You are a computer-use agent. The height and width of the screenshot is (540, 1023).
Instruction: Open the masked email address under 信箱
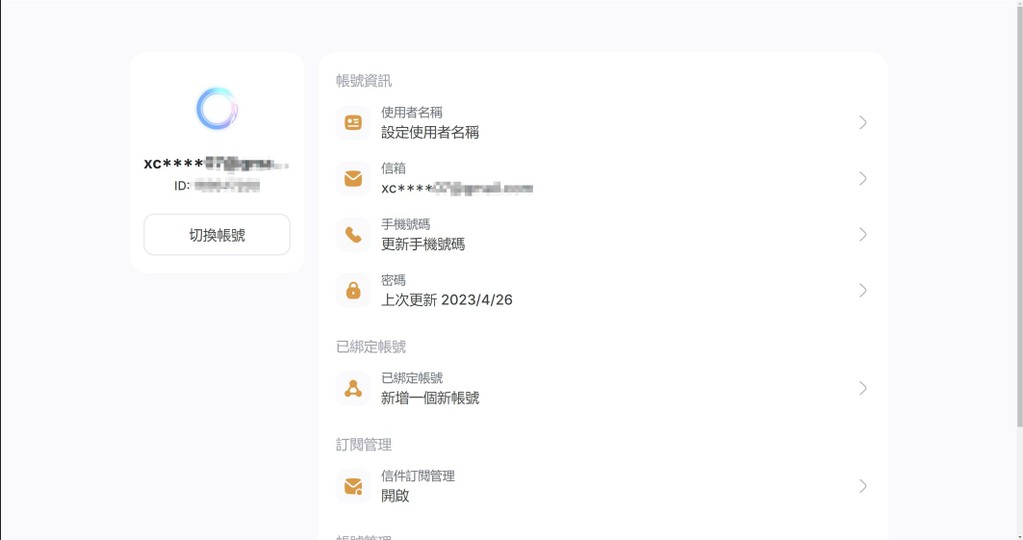coord(456,188)
